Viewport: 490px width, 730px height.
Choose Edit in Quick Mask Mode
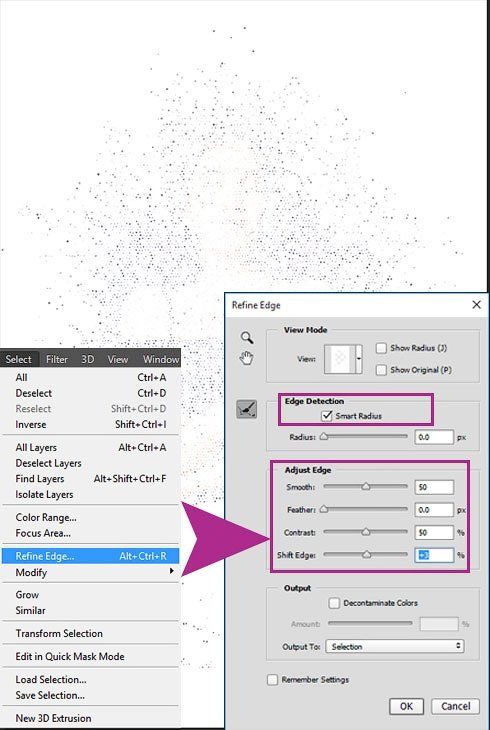coord(91,656)
